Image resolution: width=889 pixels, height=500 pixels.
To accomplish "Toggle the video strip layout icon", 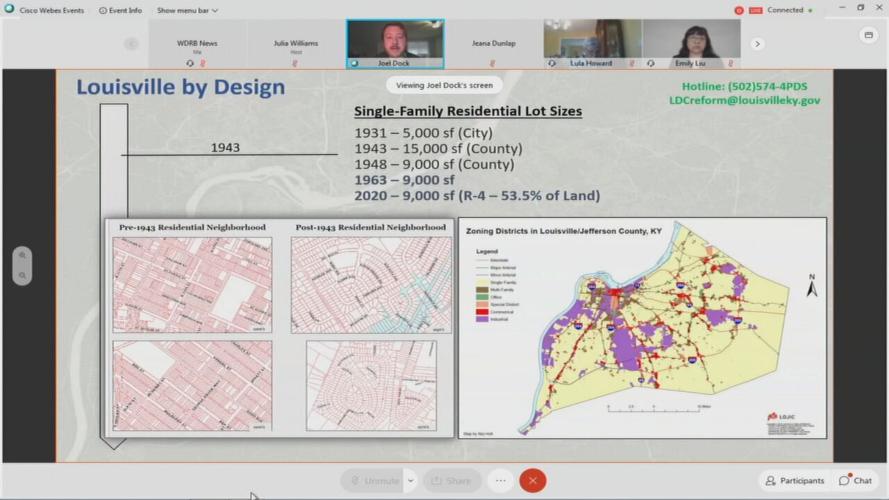I will [x=869, y=35].
